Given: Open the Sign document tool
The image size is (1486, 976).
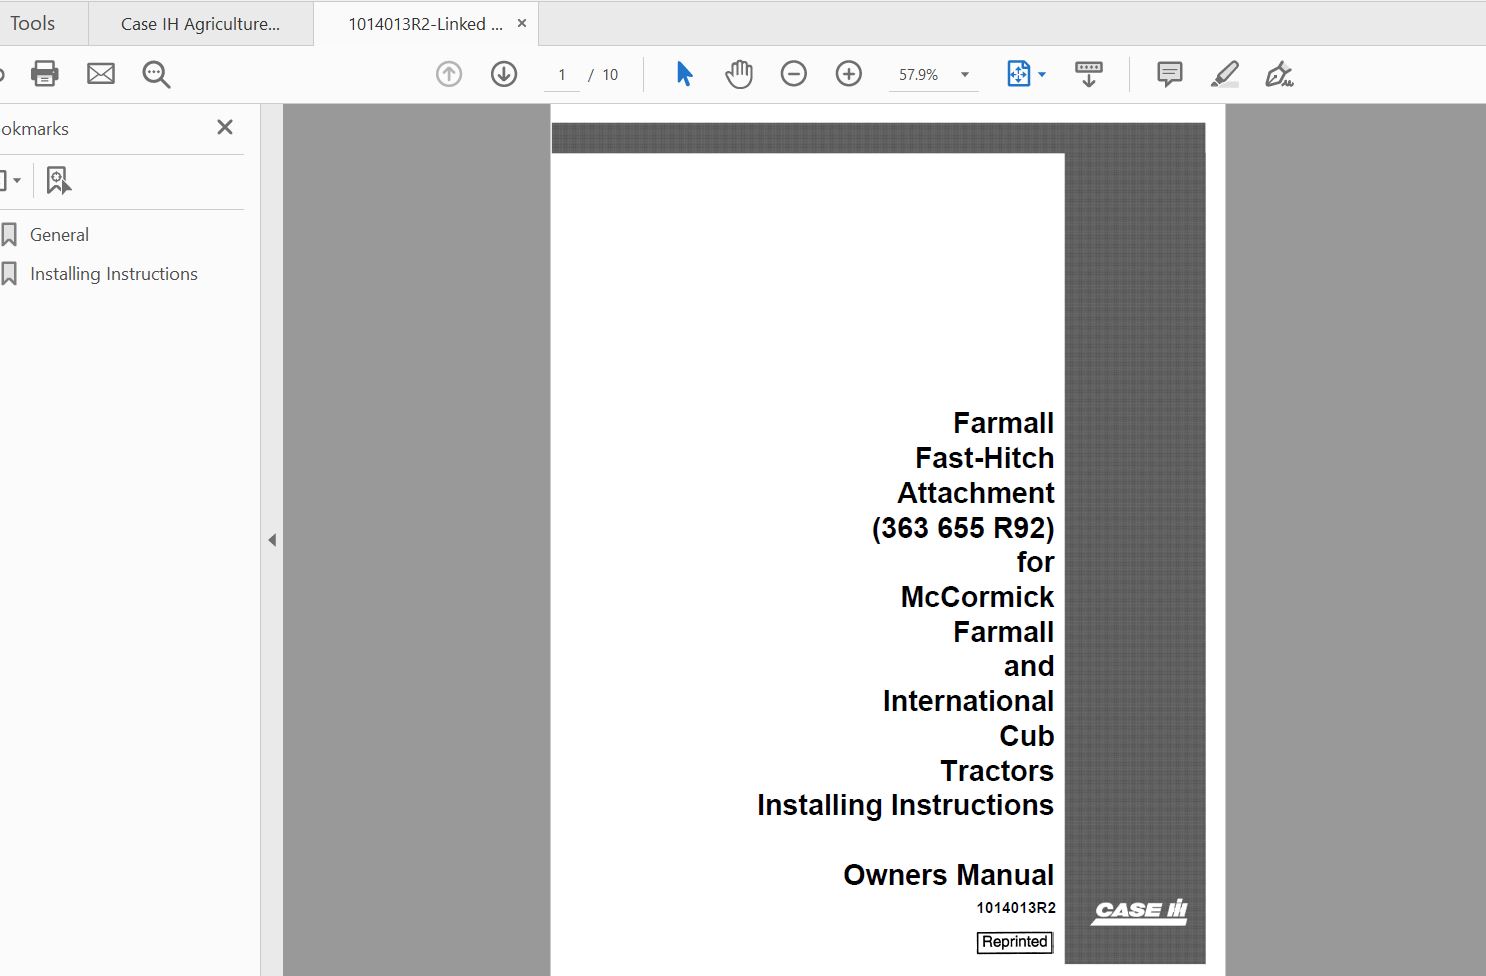Looking at the screenshot, I should [x=1279, y=74].
